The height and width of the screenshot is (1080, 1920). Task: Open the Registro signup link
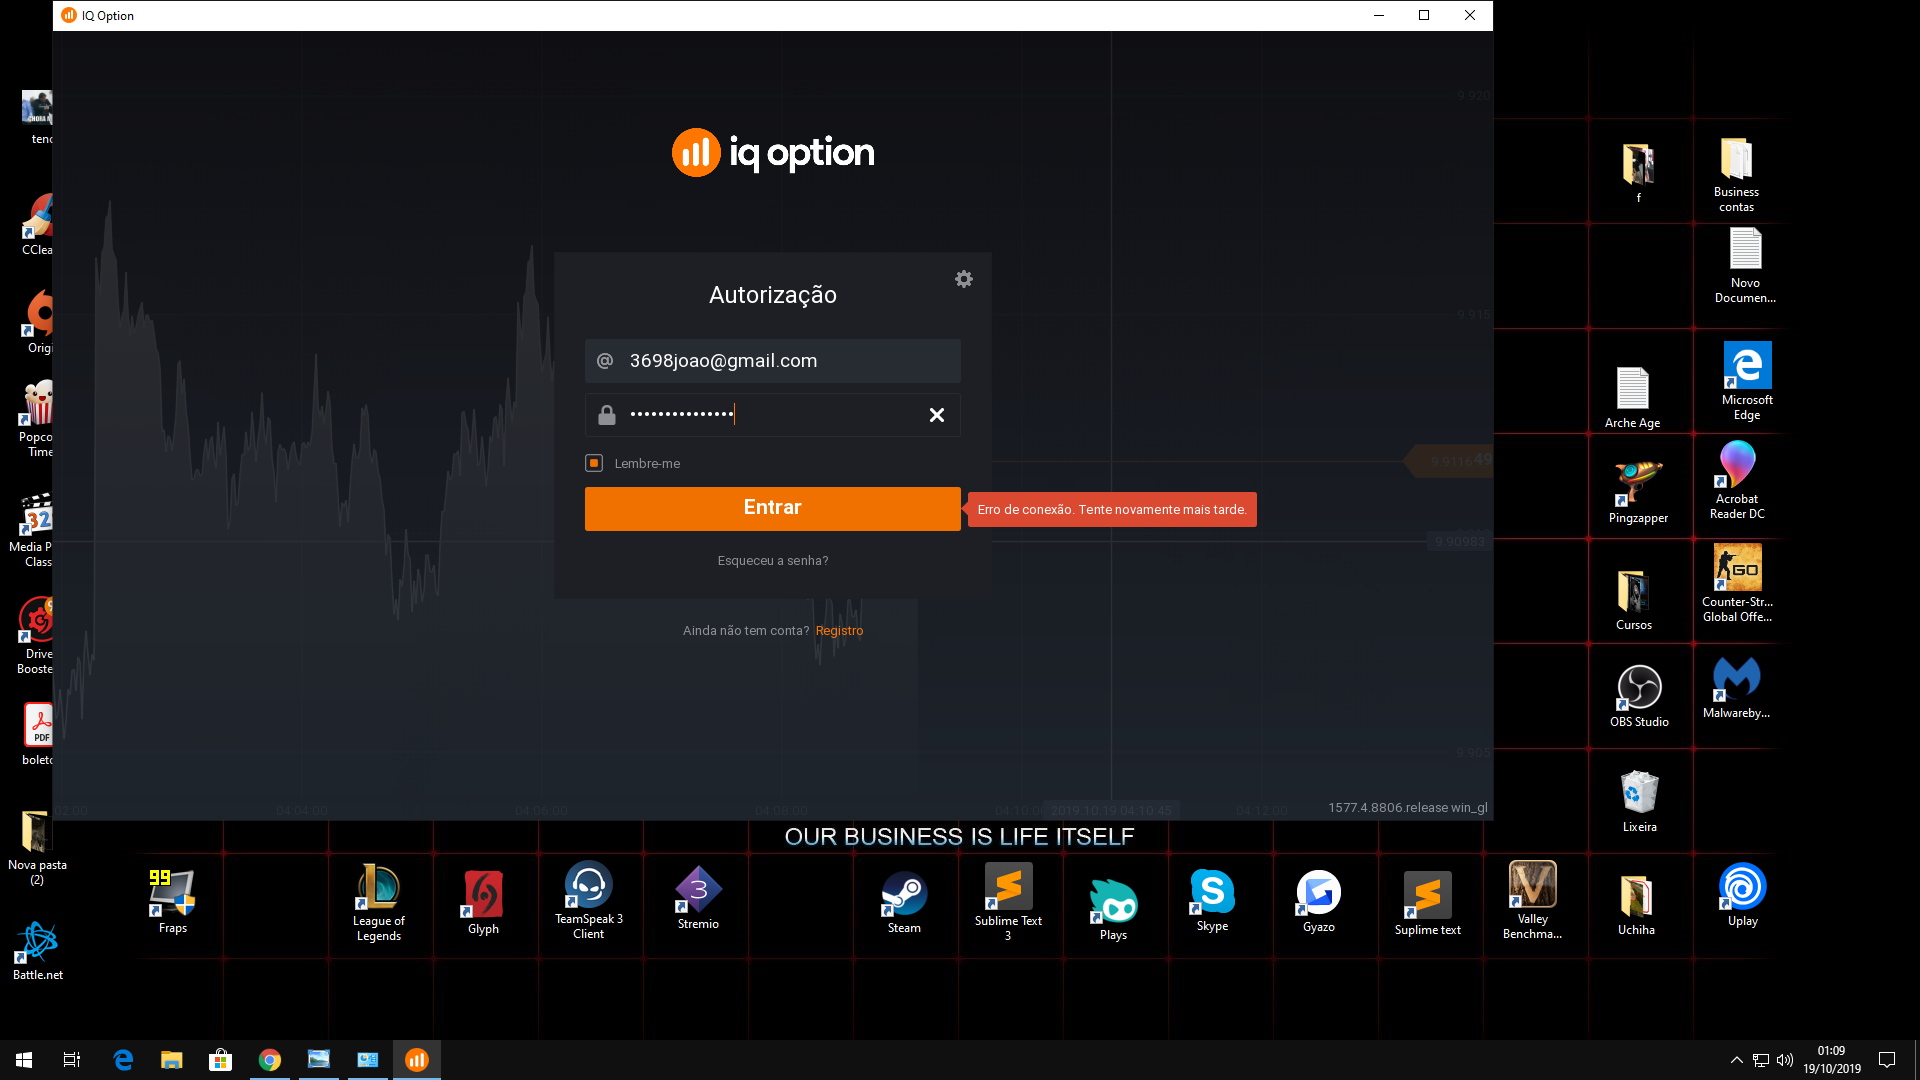coord(839,631)
